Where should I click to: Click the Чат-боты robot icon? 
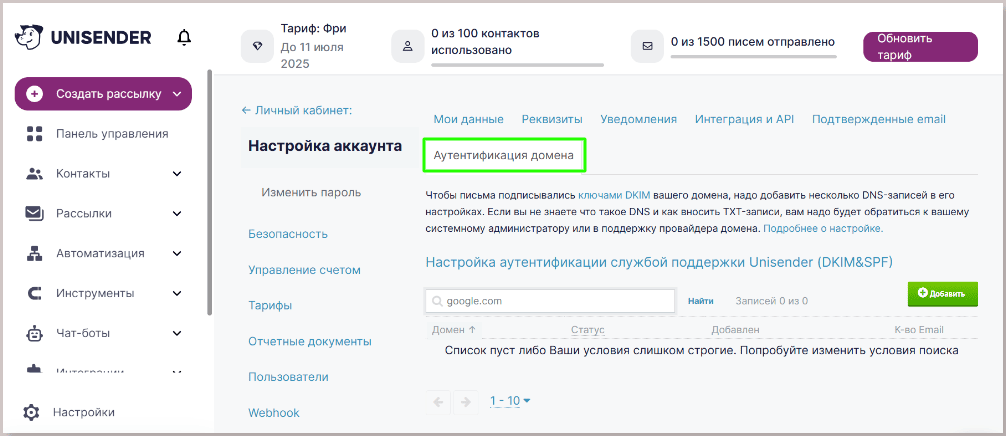tap(34, 333)
